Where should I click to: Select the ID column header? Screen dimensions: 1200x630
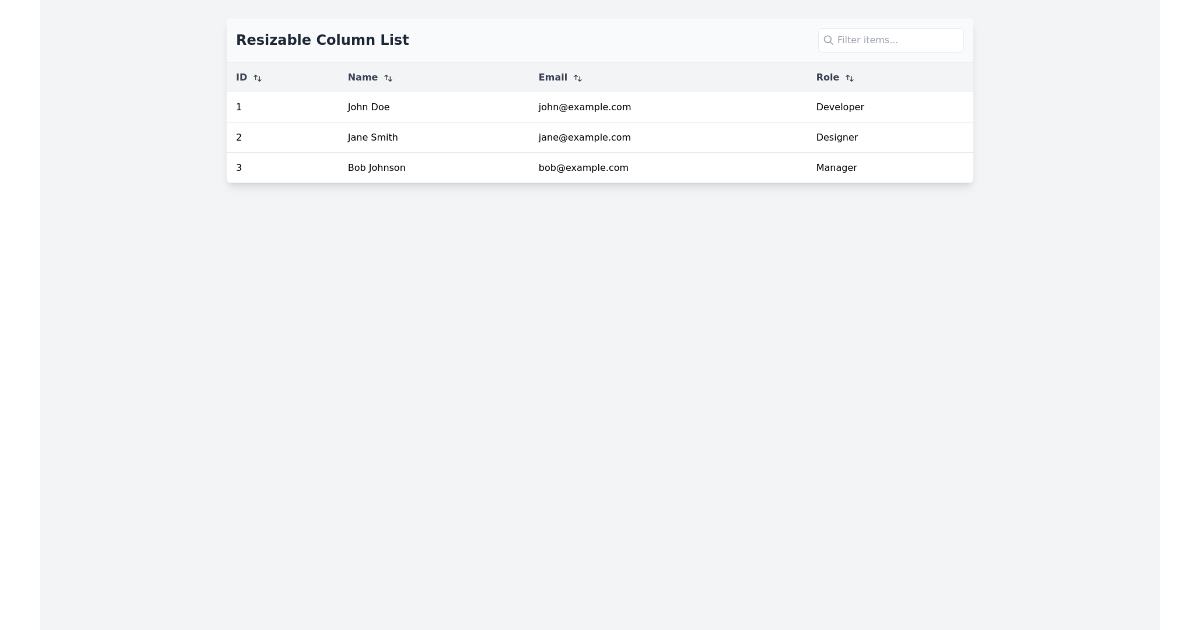point(240,77)
